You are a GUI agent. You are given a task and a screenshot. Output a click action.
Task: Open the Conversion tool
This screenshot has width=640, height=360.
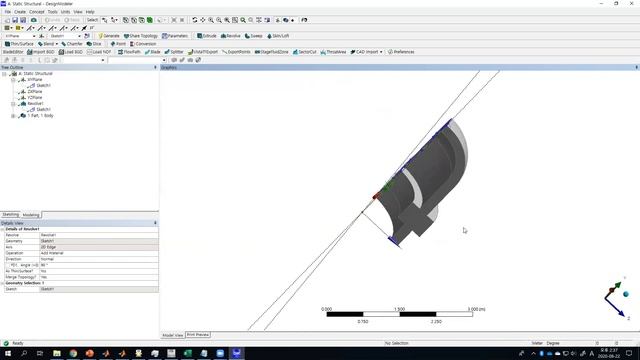(x=143, y=44)
